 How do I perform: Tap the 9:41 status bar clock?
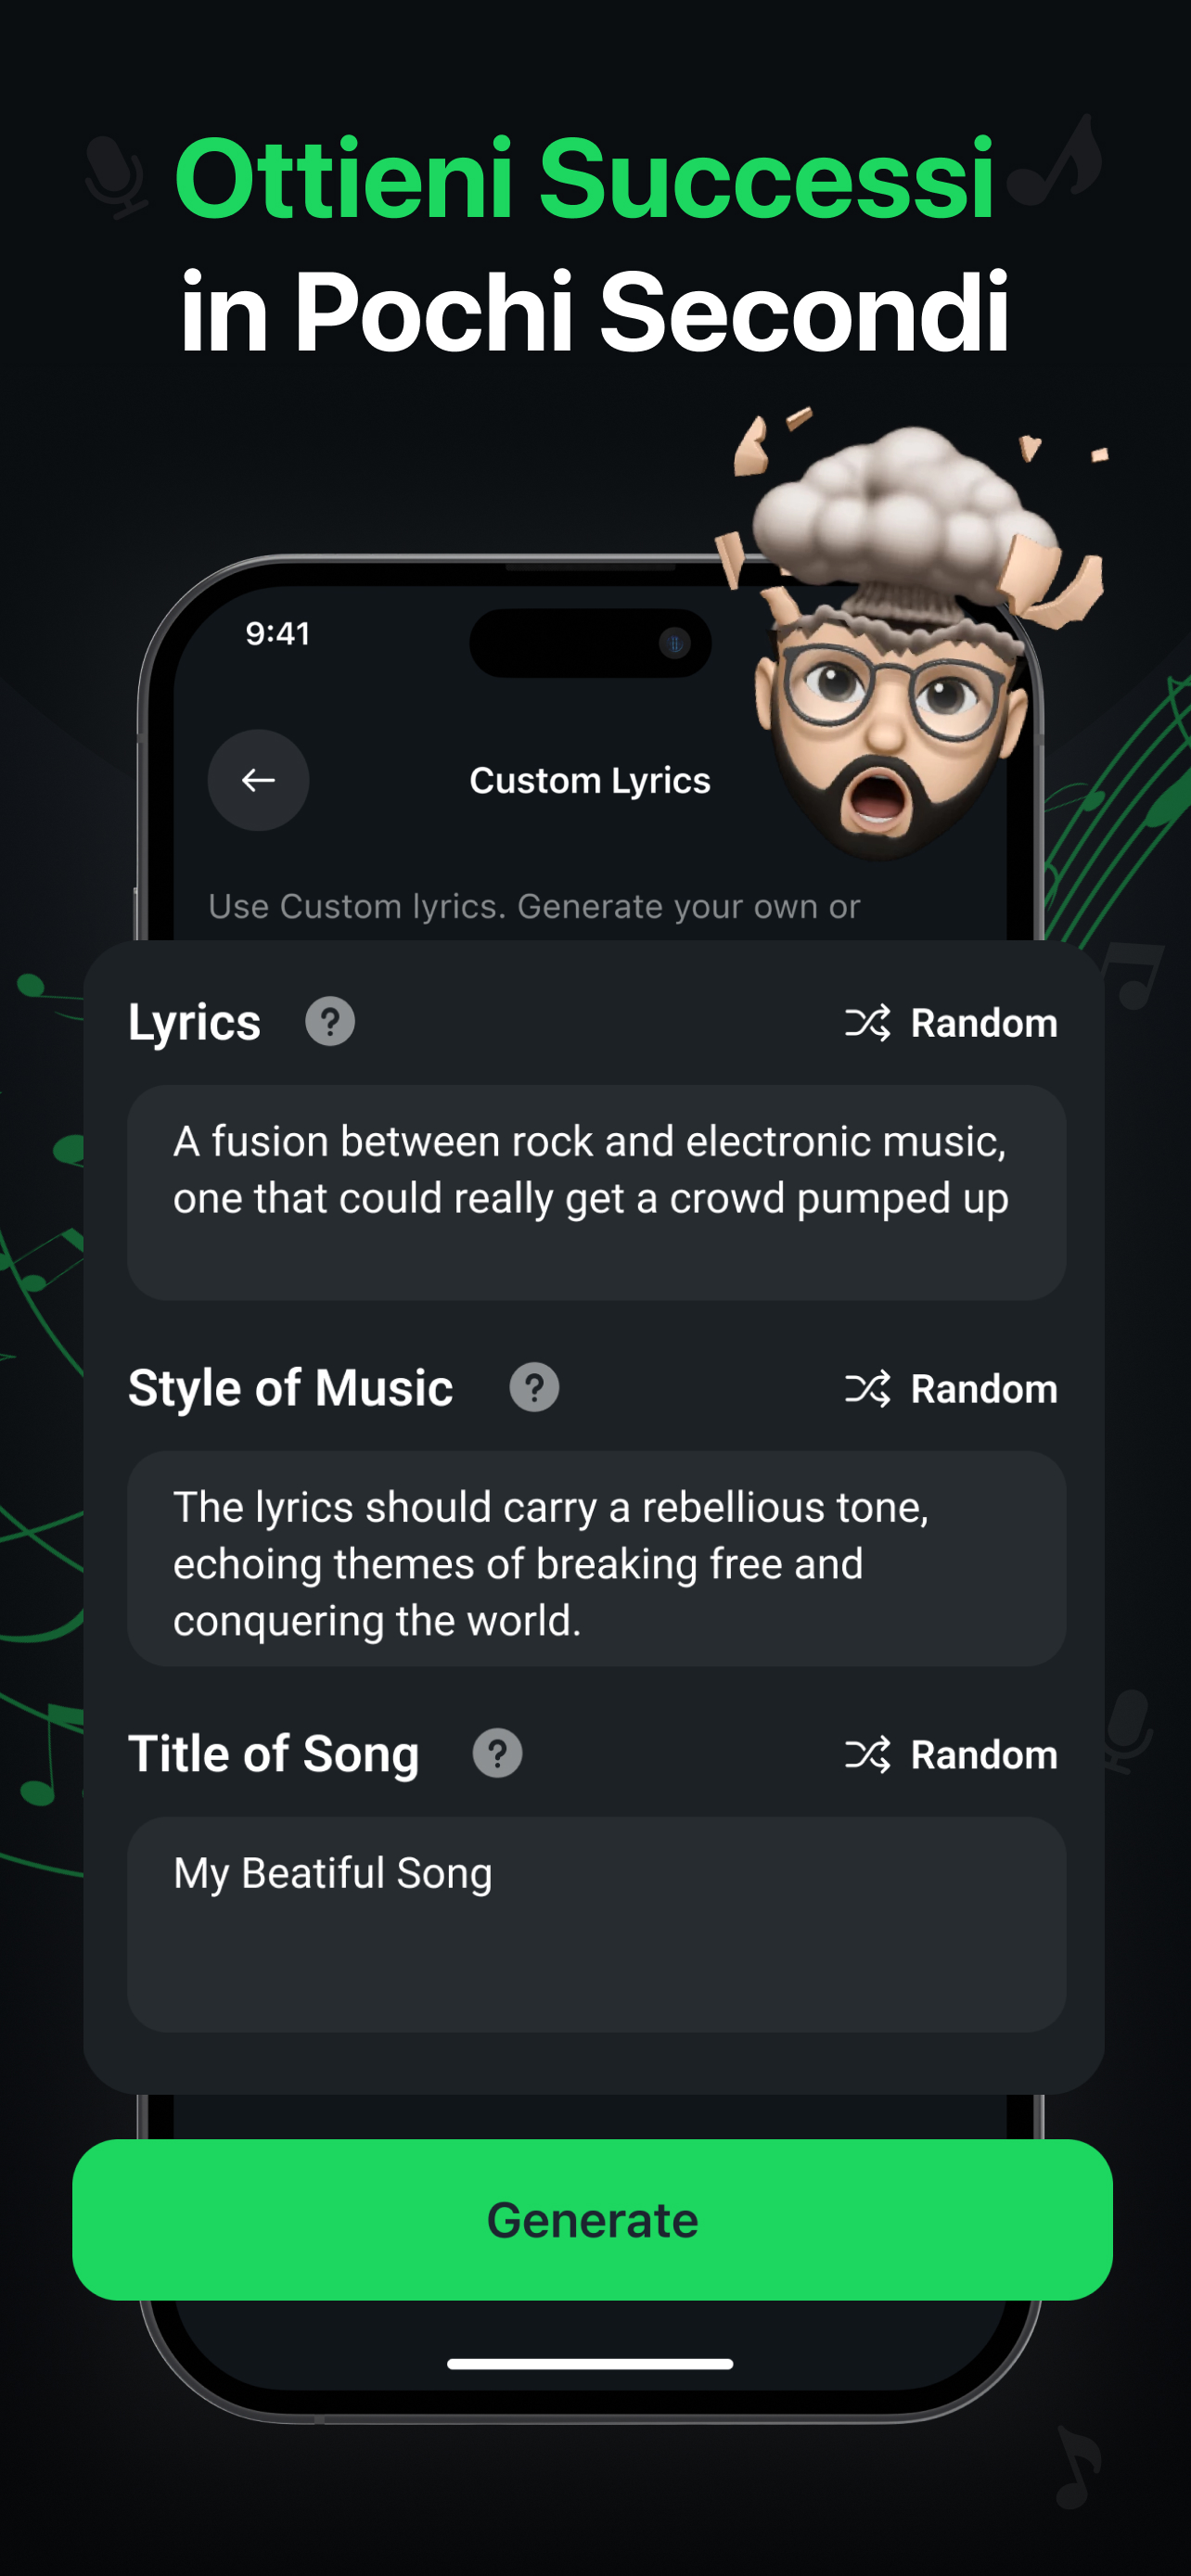(278, 634)
